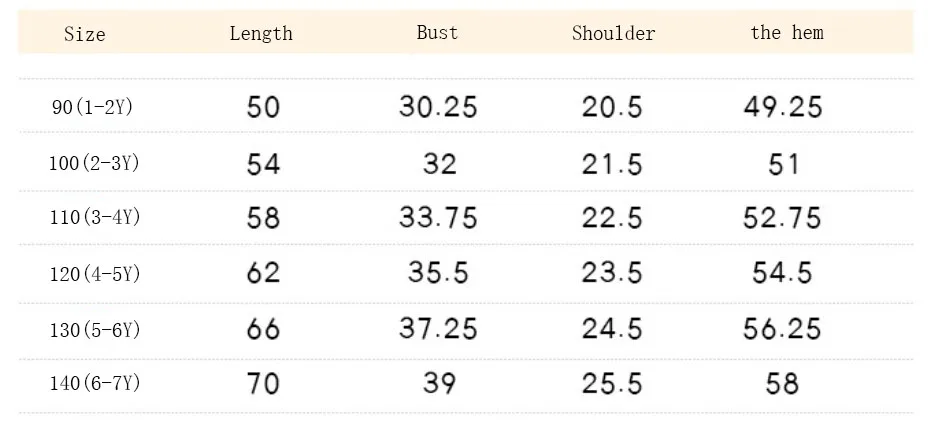Select the 110(3-4Y) size row label
This screenshot has width=942, height=426.
tap(95, 217)
